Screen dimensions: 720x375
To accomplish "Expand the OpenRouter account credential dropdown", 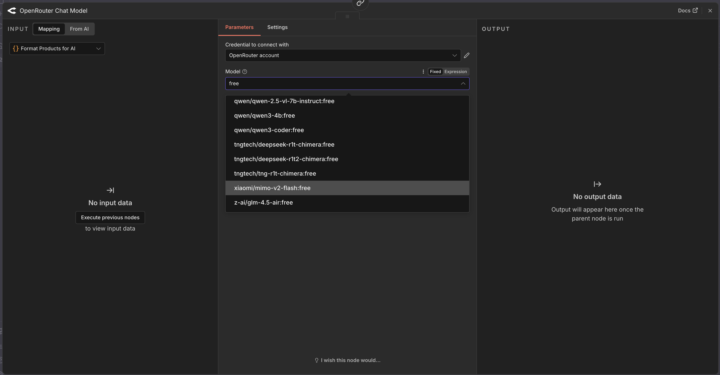I will pyautogui.click(x=343, y=56).
